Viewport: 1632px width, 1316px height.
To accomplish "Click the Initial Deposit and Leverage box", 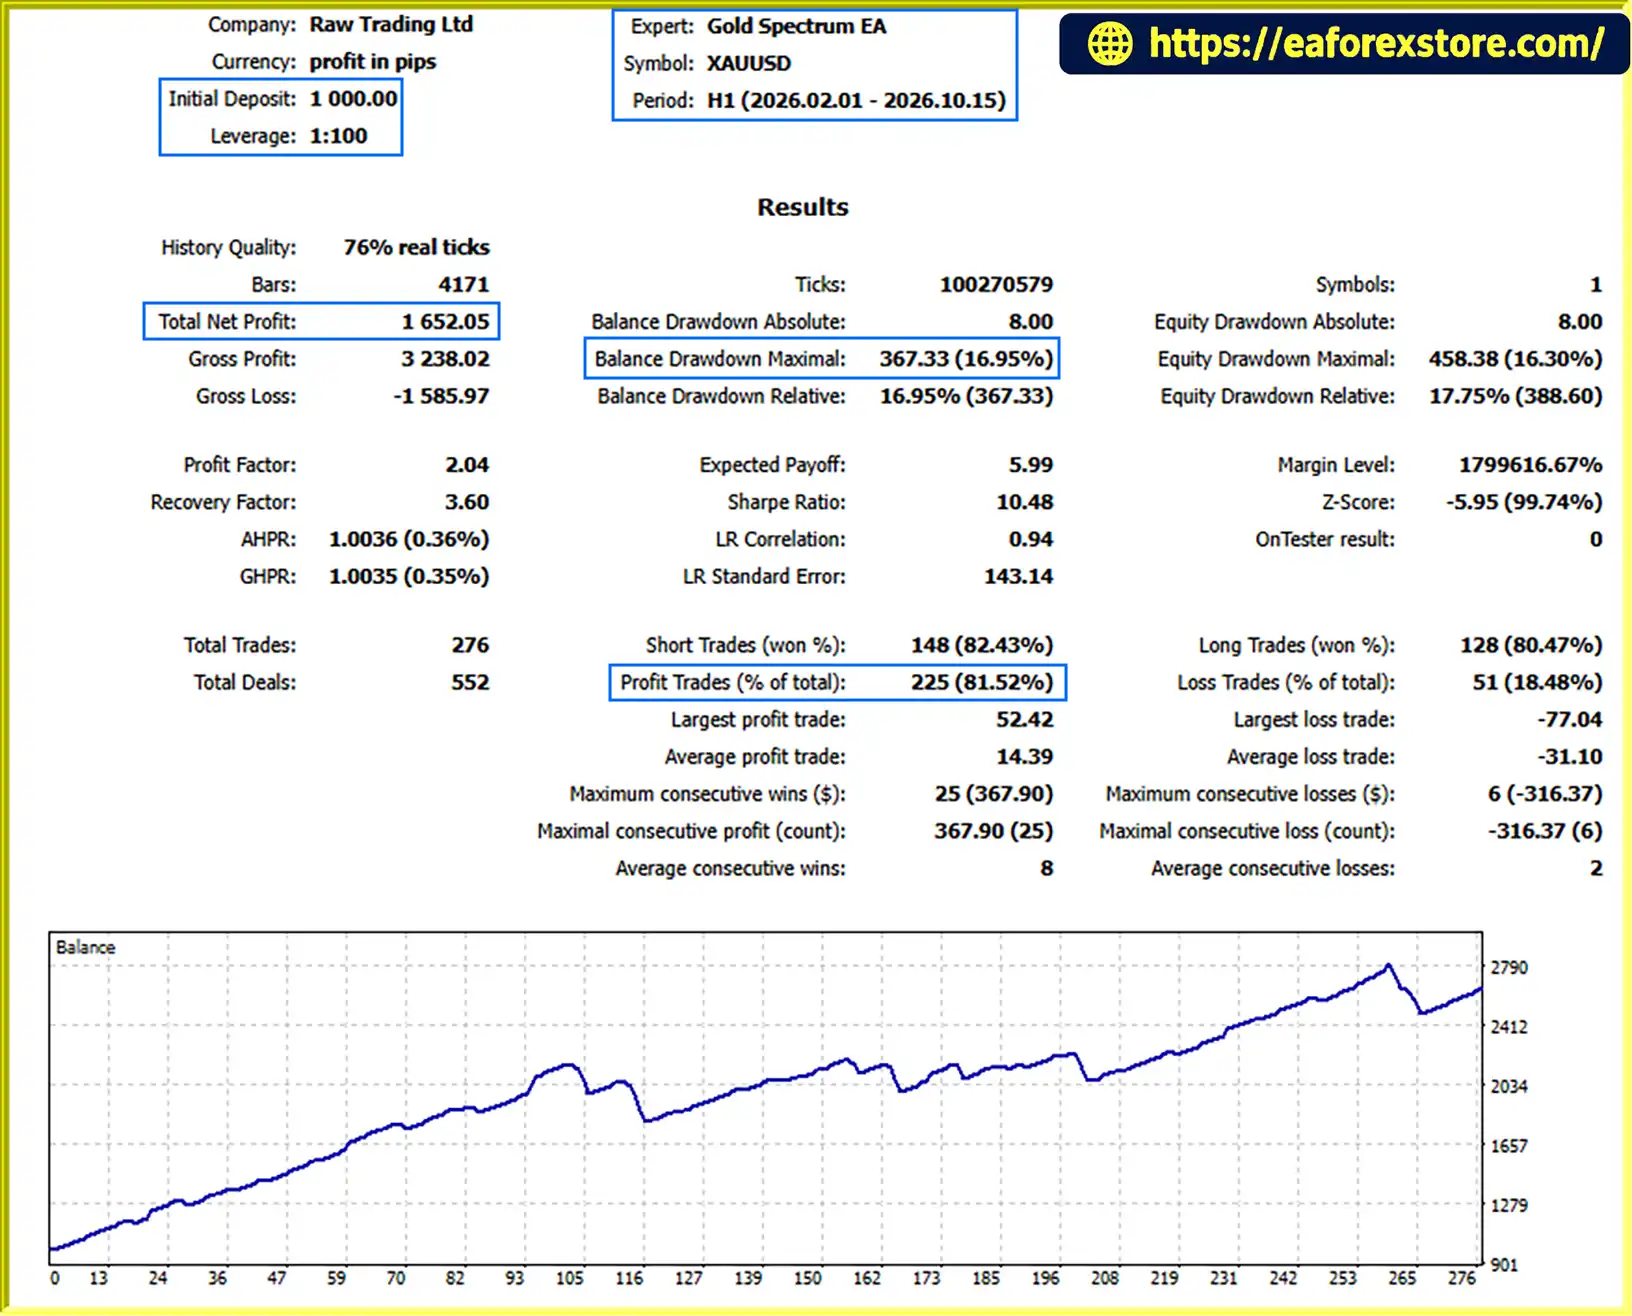I will [x=281, y=118].
